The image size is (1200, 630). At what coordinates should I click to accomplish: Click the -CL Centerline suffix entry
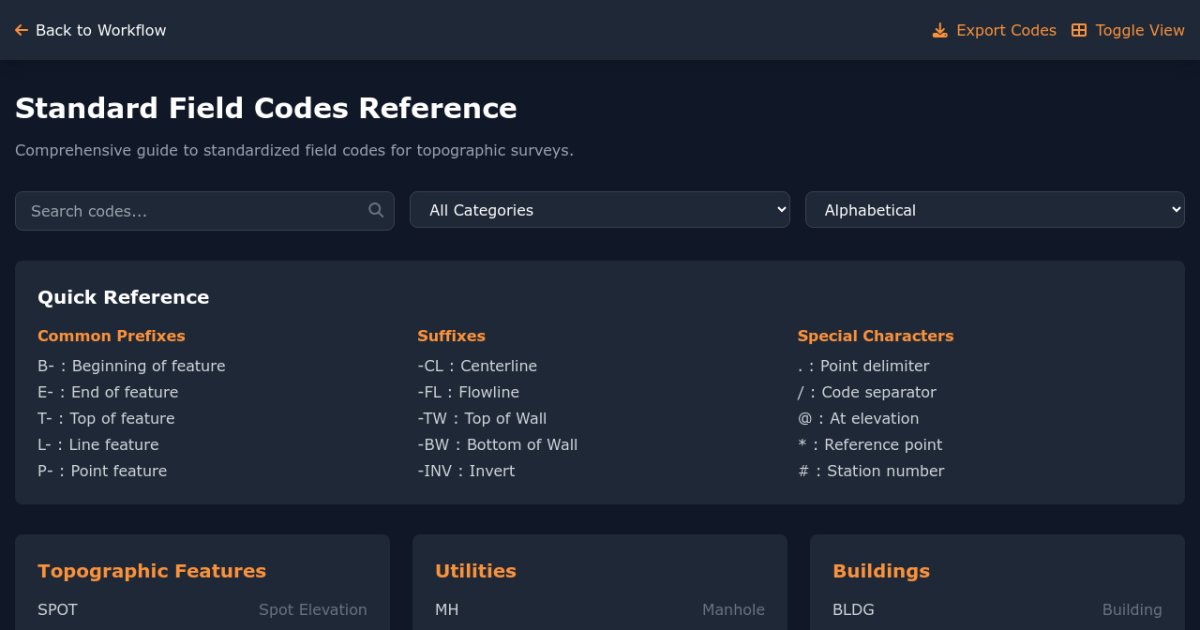(x=477, y=366)
